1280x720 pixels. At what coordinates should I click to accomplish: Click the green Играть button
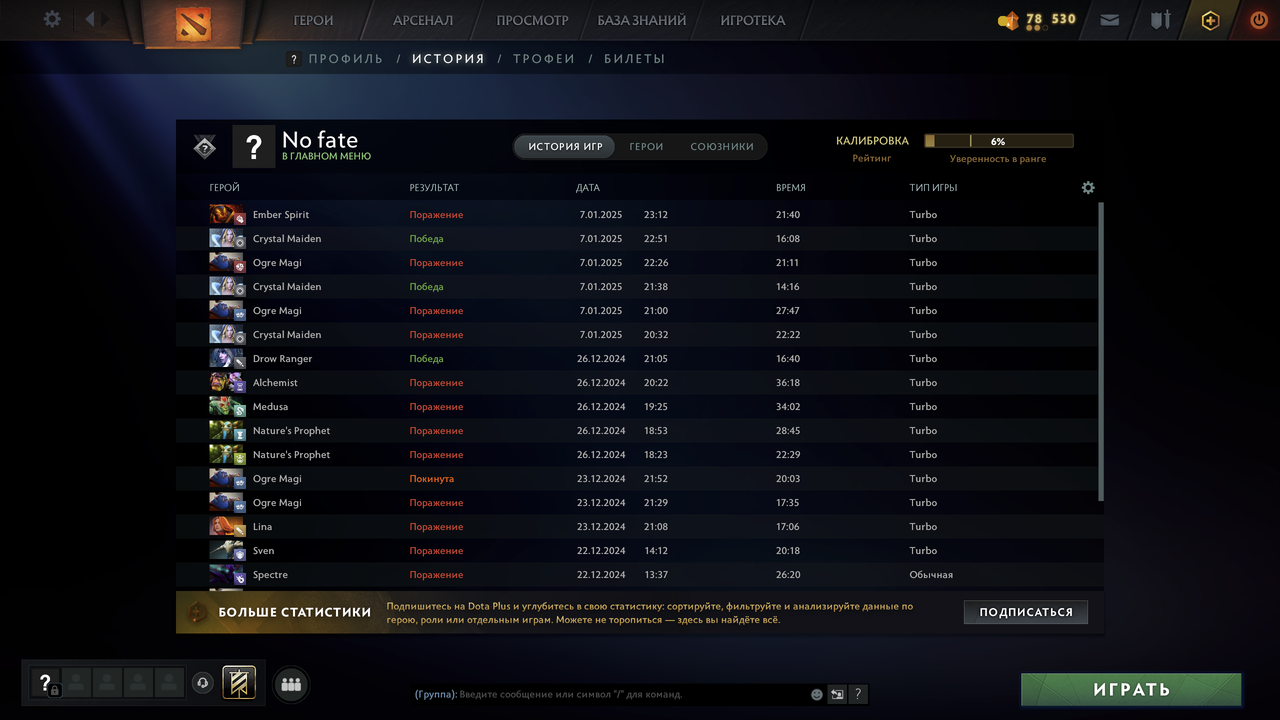coord(1131,689)
